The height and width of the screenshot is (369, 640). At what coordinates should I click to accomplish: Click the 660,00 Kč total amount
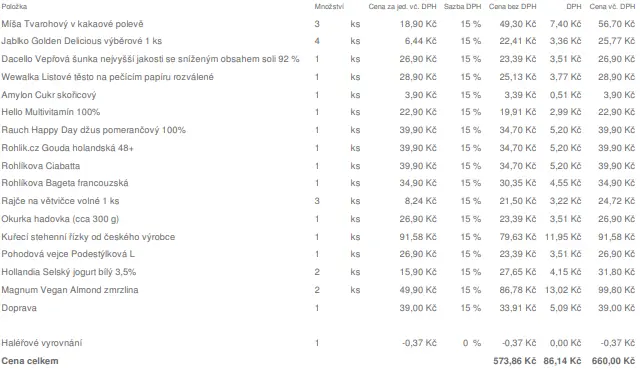pyautogui.click(x=613, y=361)
